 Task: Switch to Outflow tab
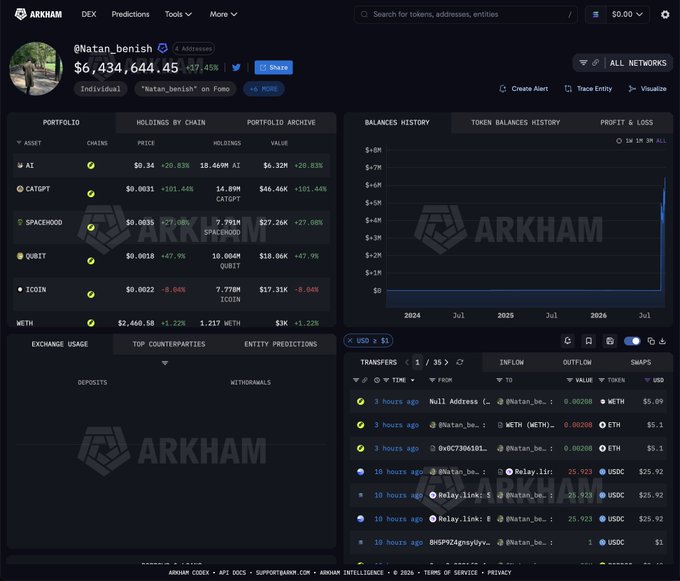[577, 362]
